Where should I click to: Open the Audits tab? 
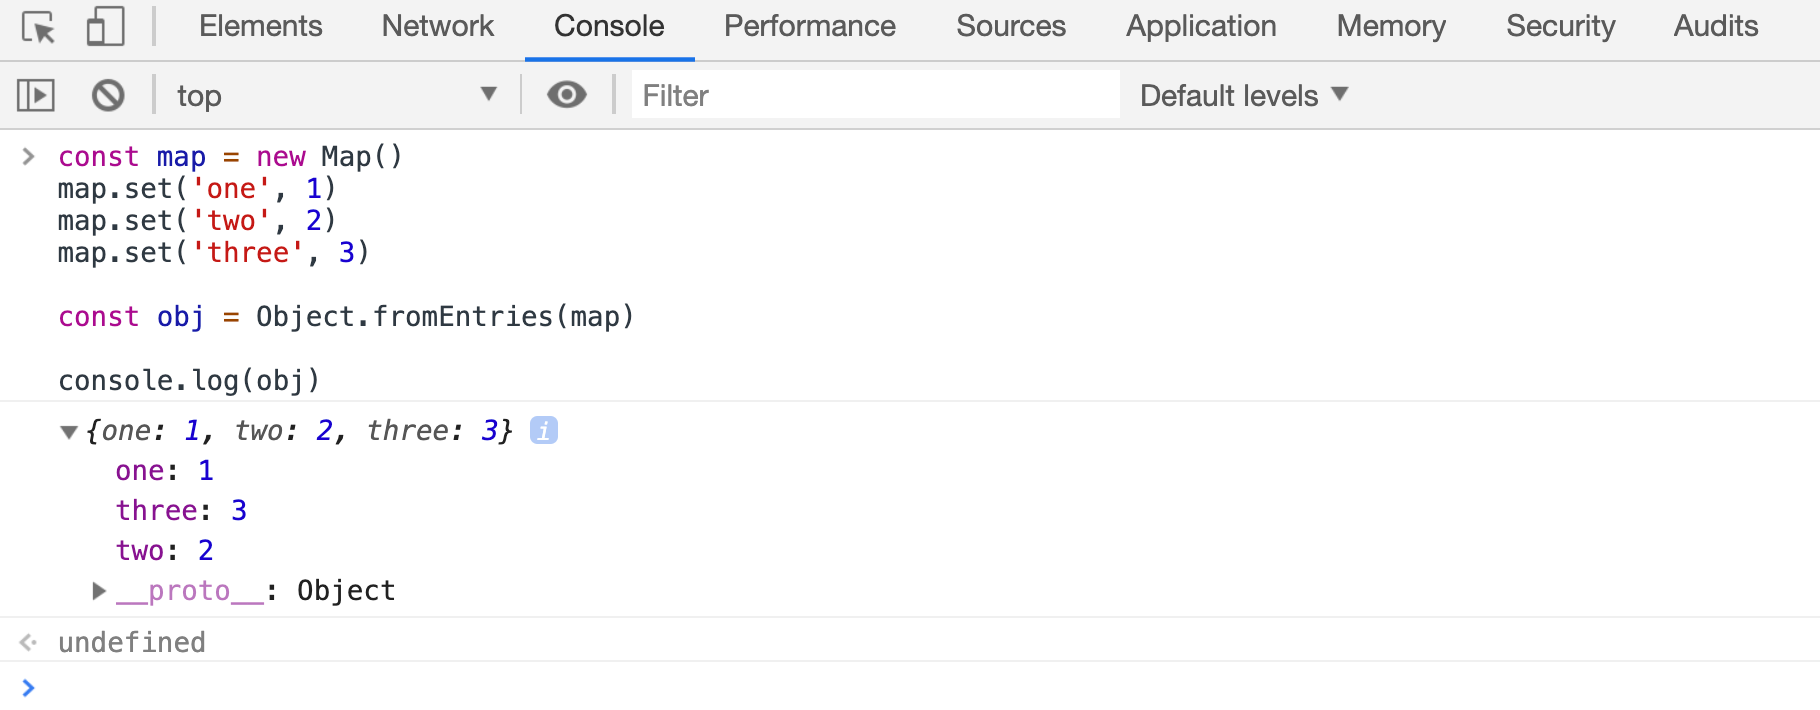tap(1716, 26)
